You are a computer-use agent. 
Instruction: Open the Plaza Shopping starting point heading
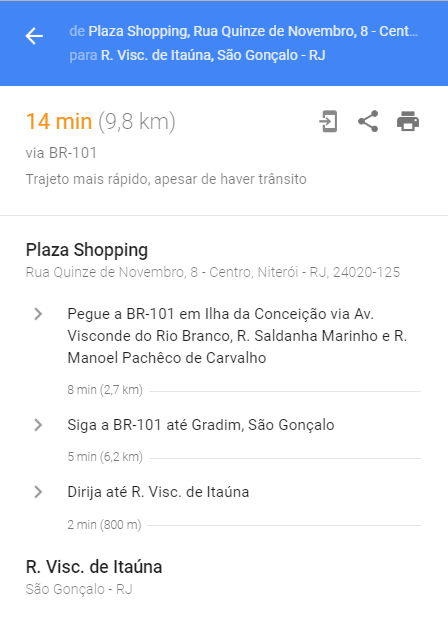[87, 250]
